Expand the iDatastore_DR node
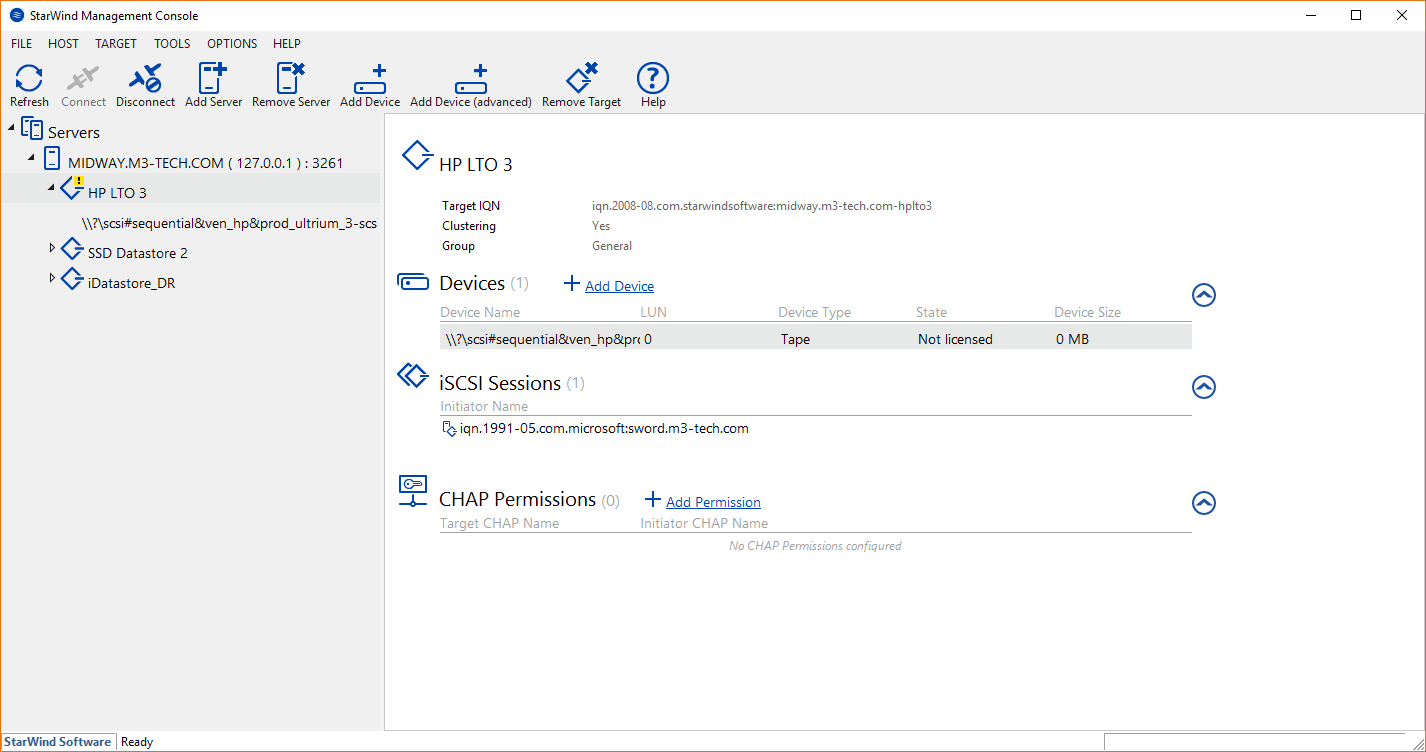 click(x=52, y=277)
